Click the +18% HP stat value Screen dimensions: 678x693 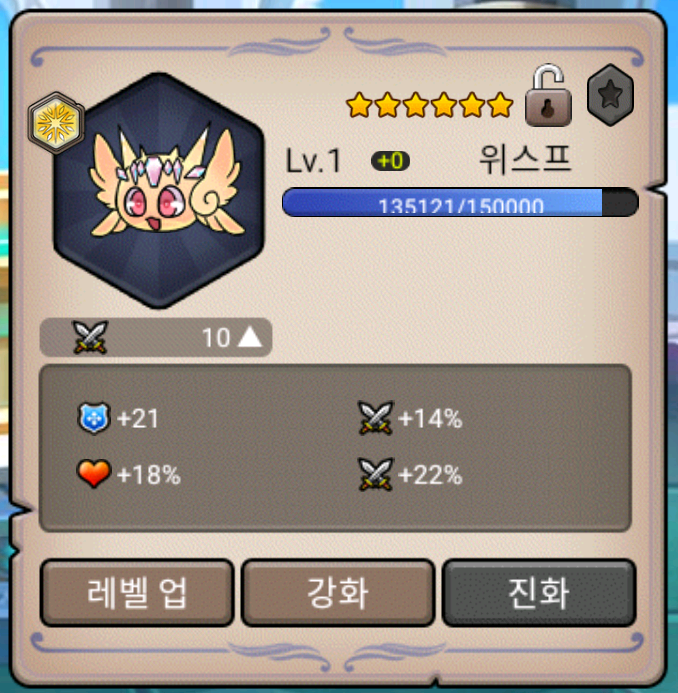(149, 475)
